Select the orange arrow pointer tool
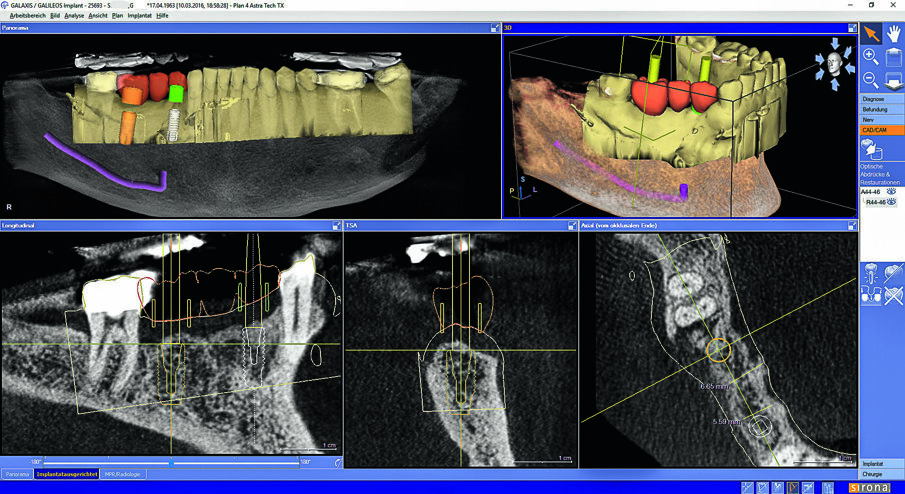 click(x=870, y=34)
